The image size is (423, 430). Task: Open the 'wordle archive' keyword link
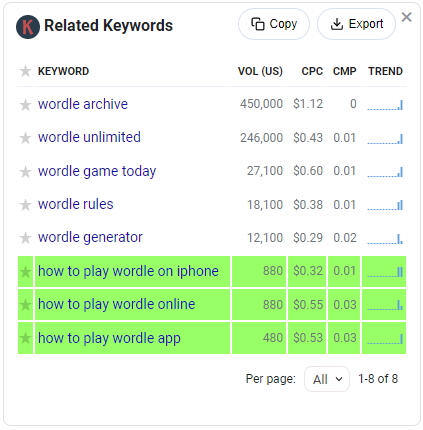coord(83,104)
